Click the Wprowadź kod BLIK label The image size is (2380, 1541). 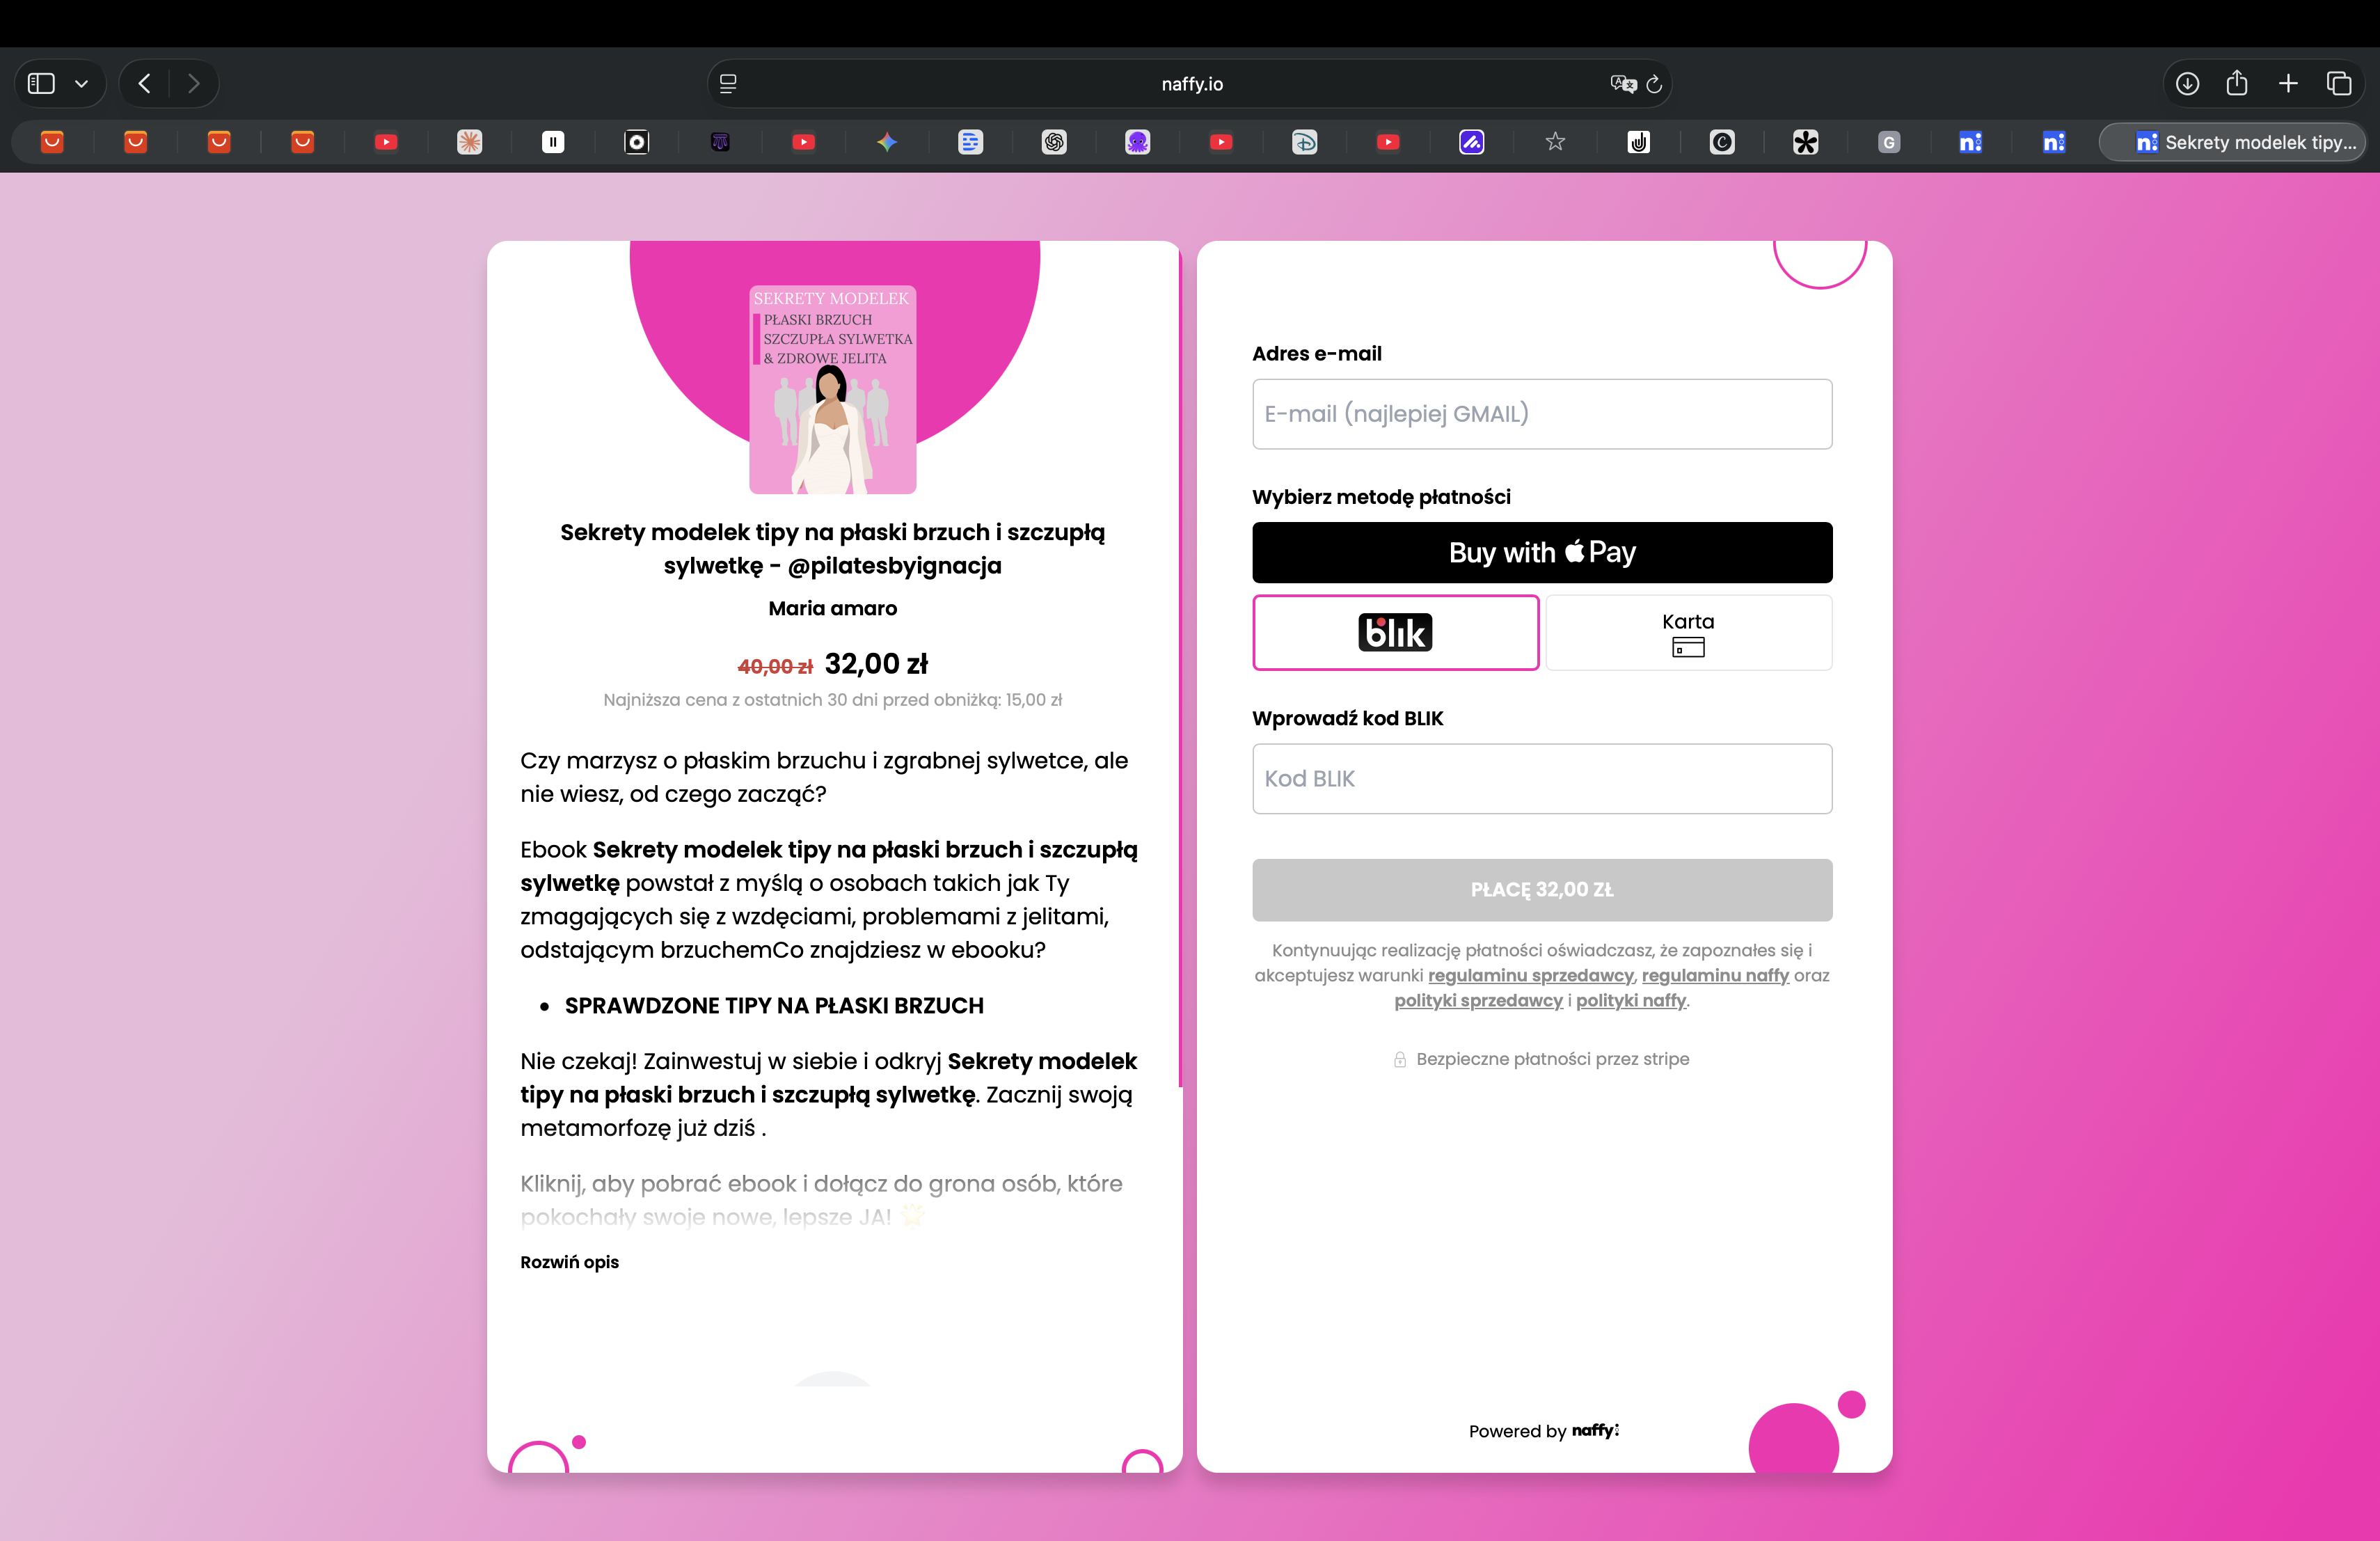coord(1348,718)
